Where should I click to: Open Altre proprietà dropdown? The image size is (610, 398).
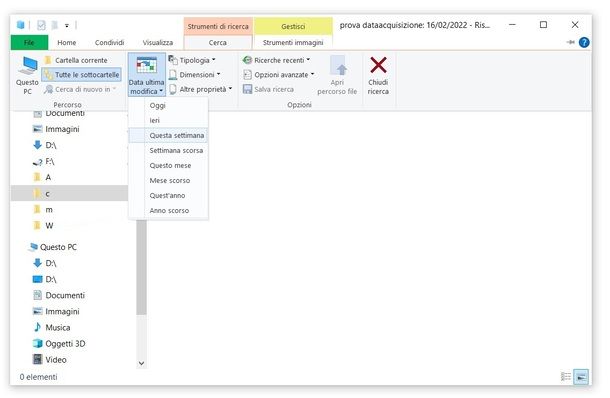[201, 89]
